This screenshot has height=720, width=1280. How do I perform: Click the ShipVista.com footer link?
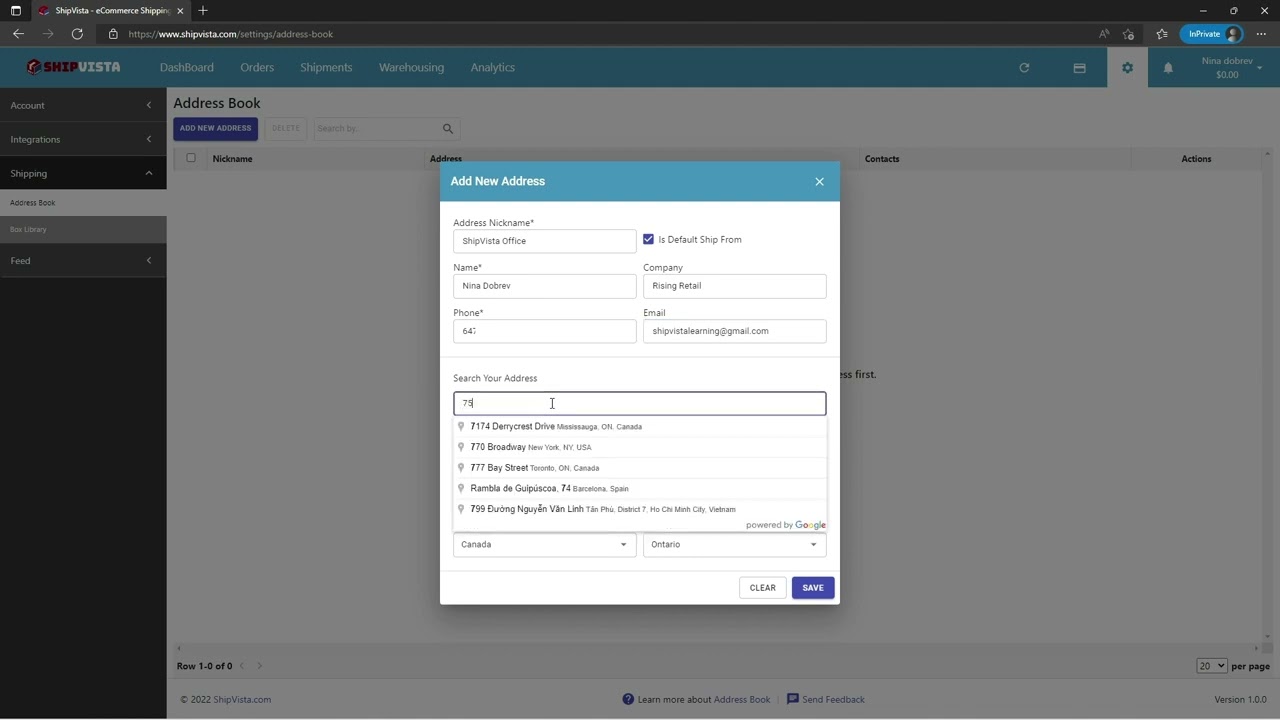click(x=242, y=699)
